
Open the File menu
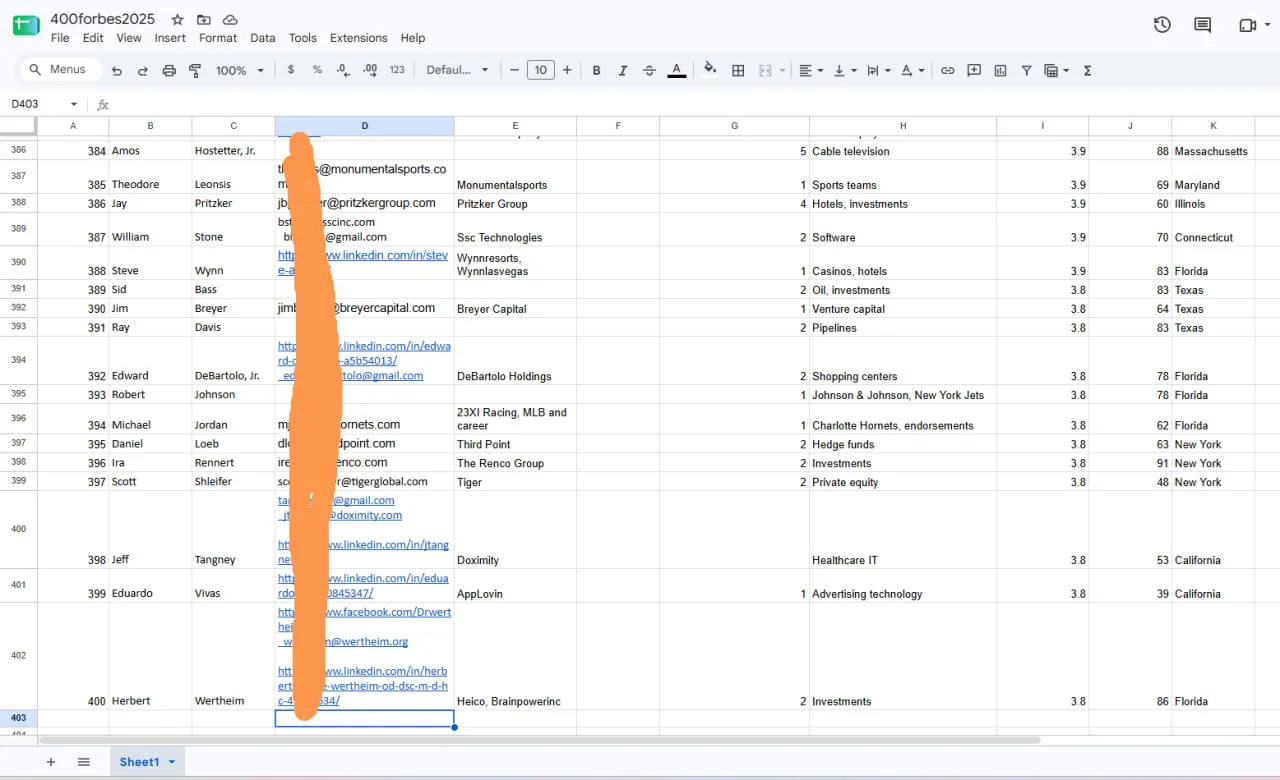60,38
